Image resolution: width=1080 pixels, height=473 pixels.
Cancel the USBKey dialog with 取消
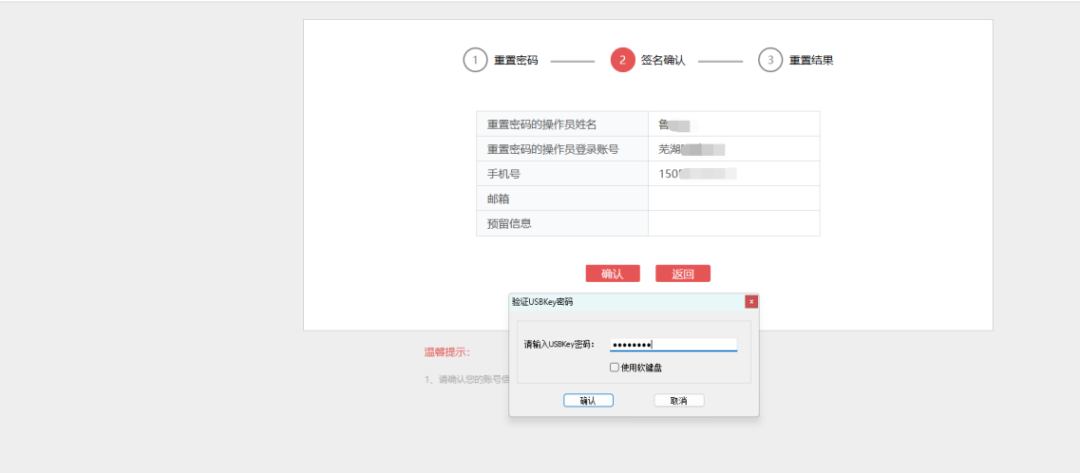coord(678,400)
